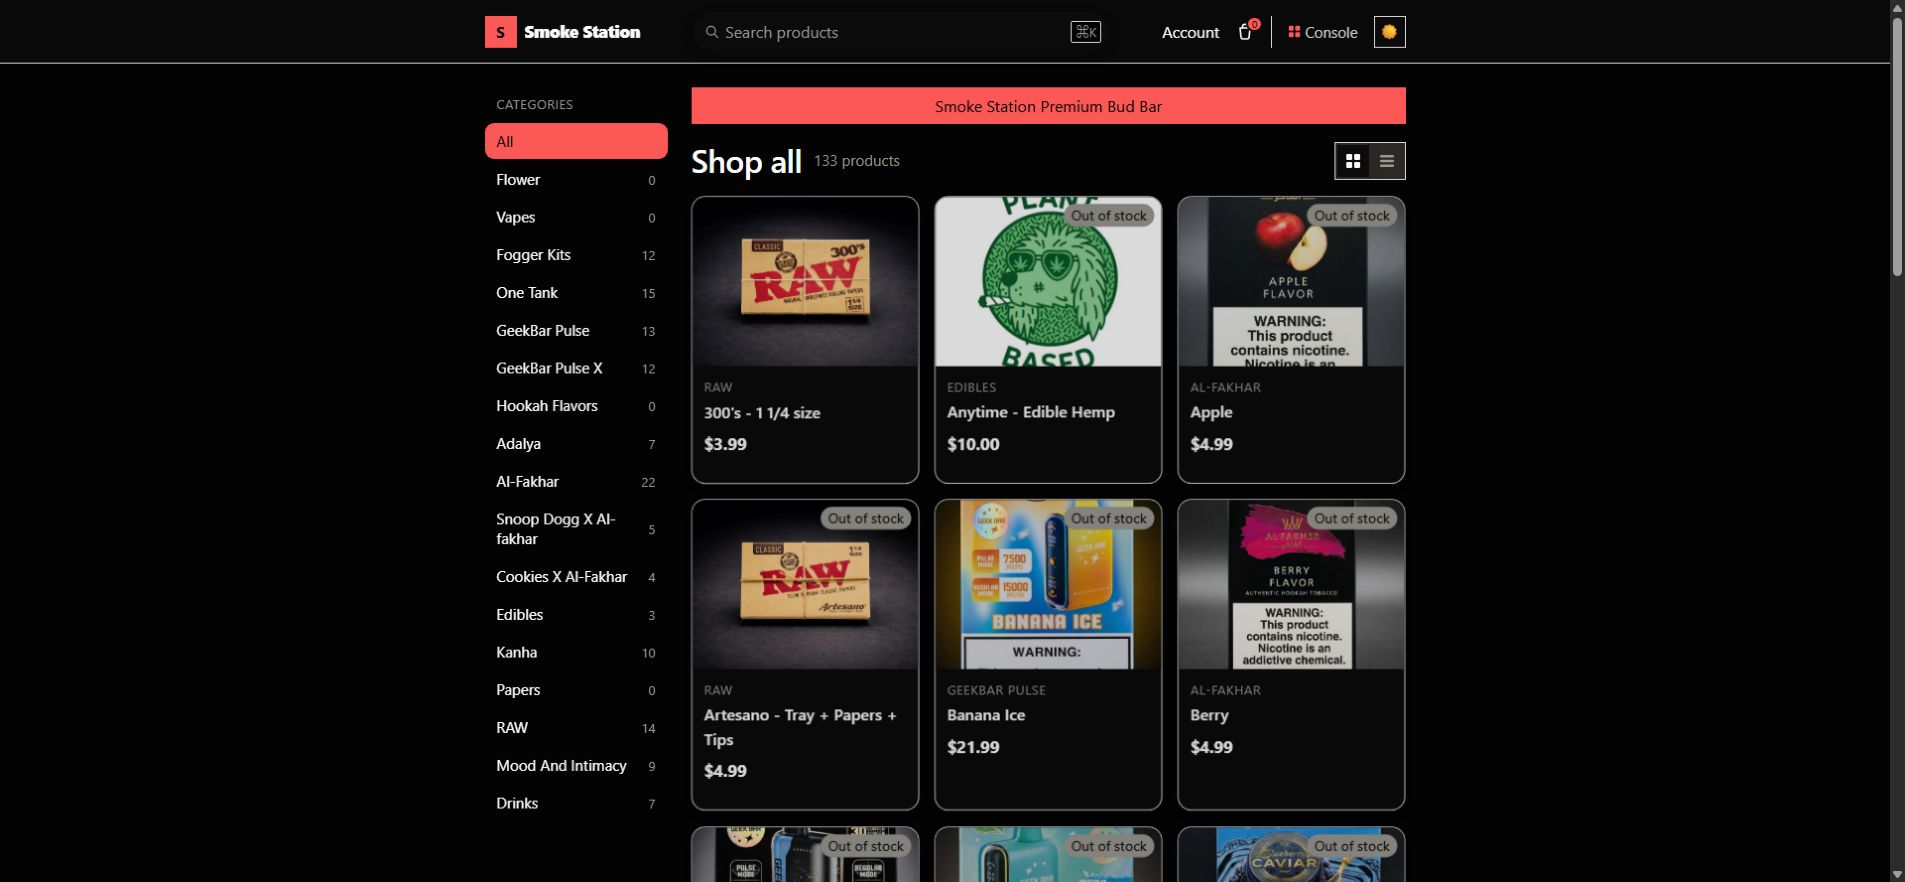
Task: Select the GeekBar Pulse category
Action: pos(576,331)
